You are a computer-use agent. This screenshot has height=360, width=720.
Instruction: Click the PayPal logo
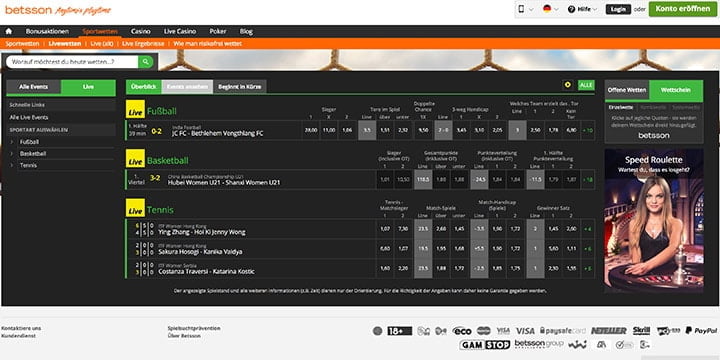coord(701,331)
